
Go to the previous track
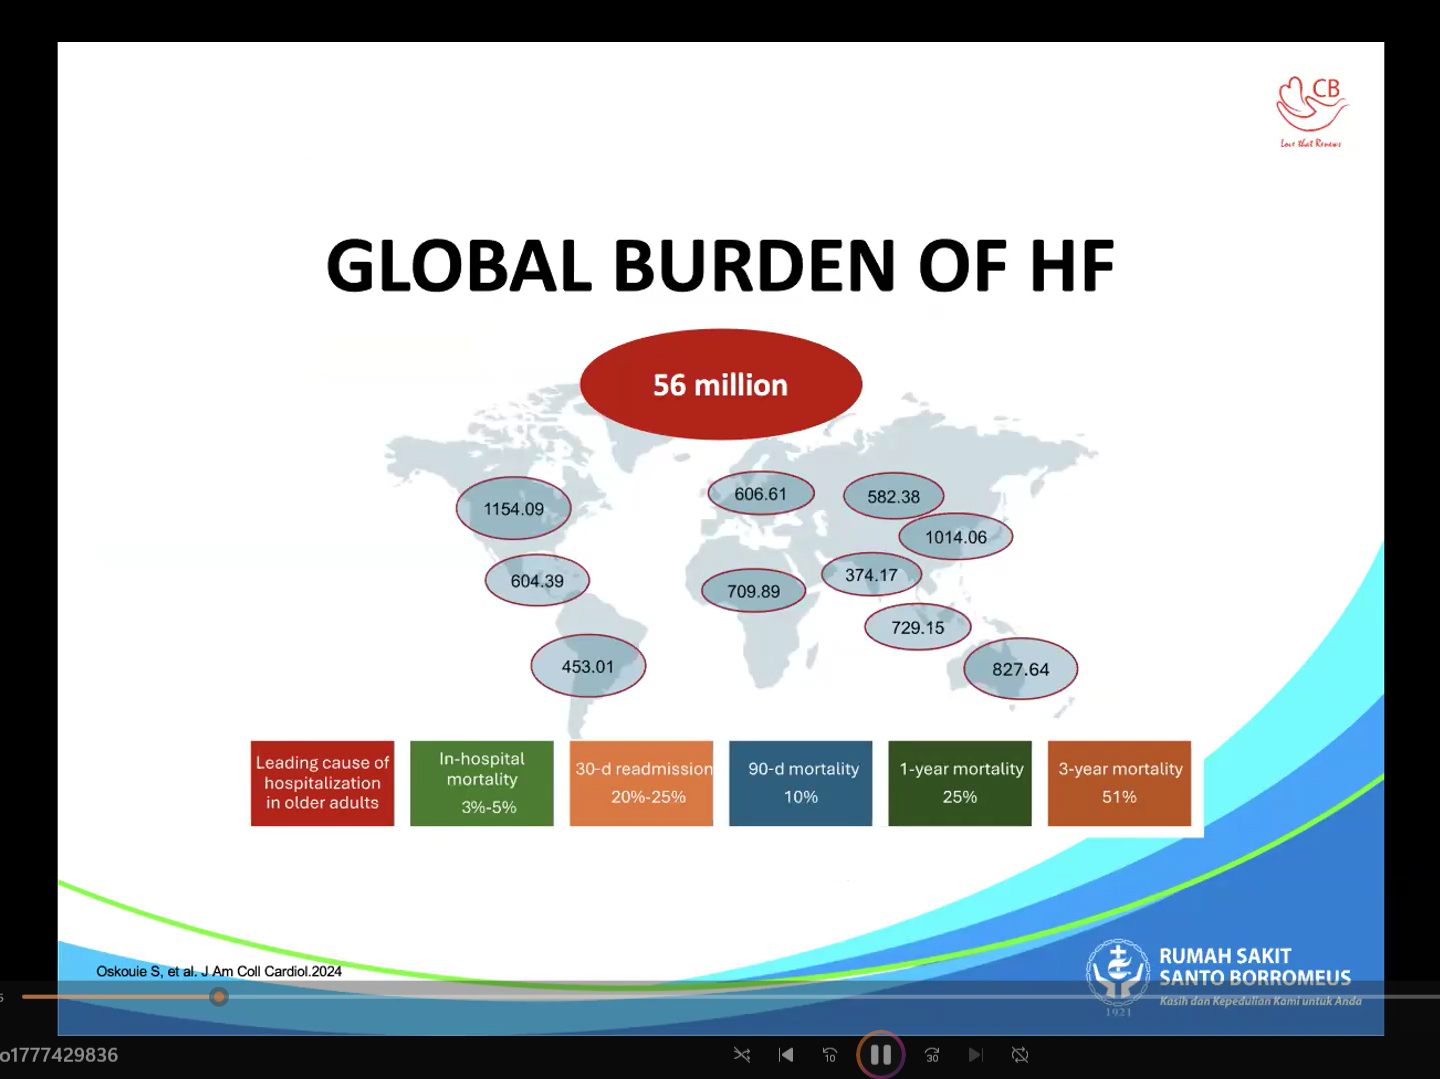point(786,1054)
